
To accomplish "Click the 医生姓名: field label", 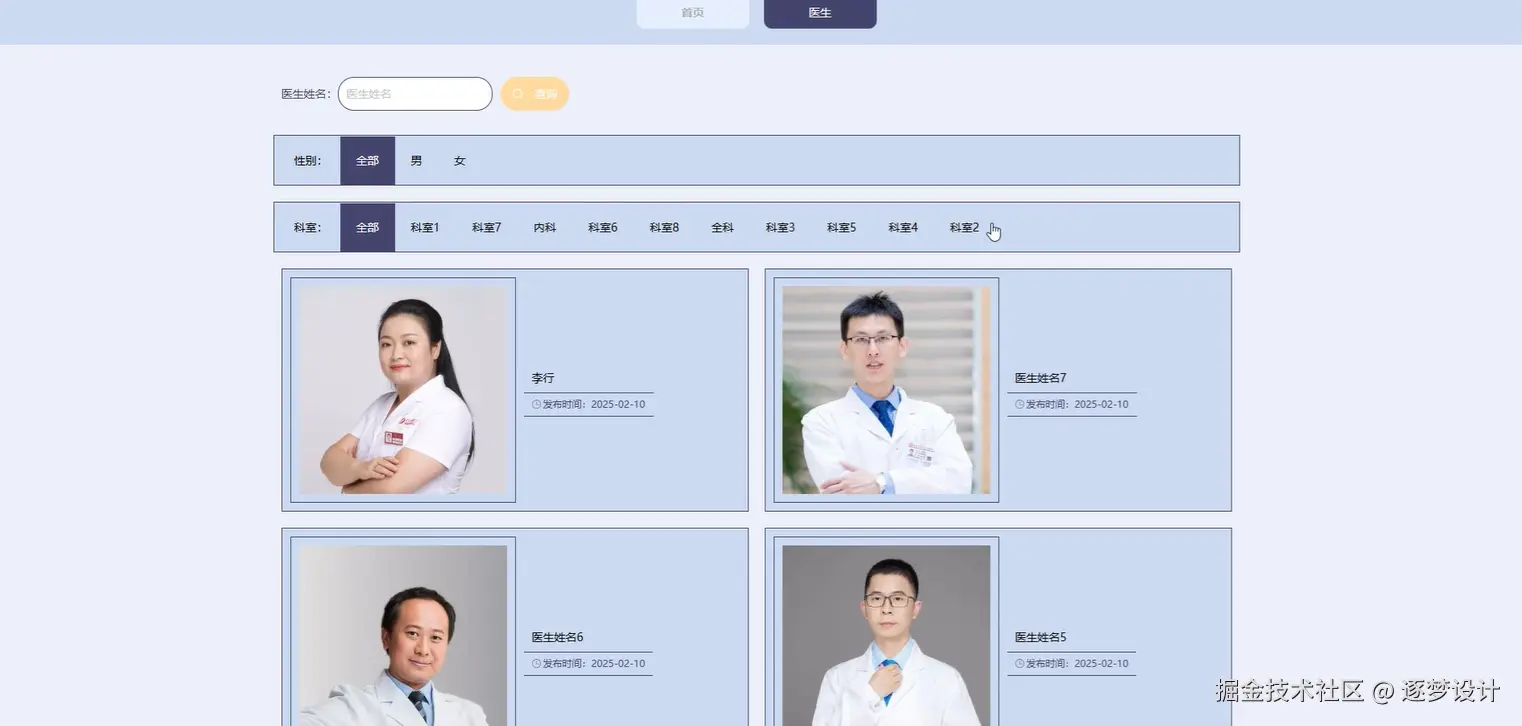I will 306,94.
